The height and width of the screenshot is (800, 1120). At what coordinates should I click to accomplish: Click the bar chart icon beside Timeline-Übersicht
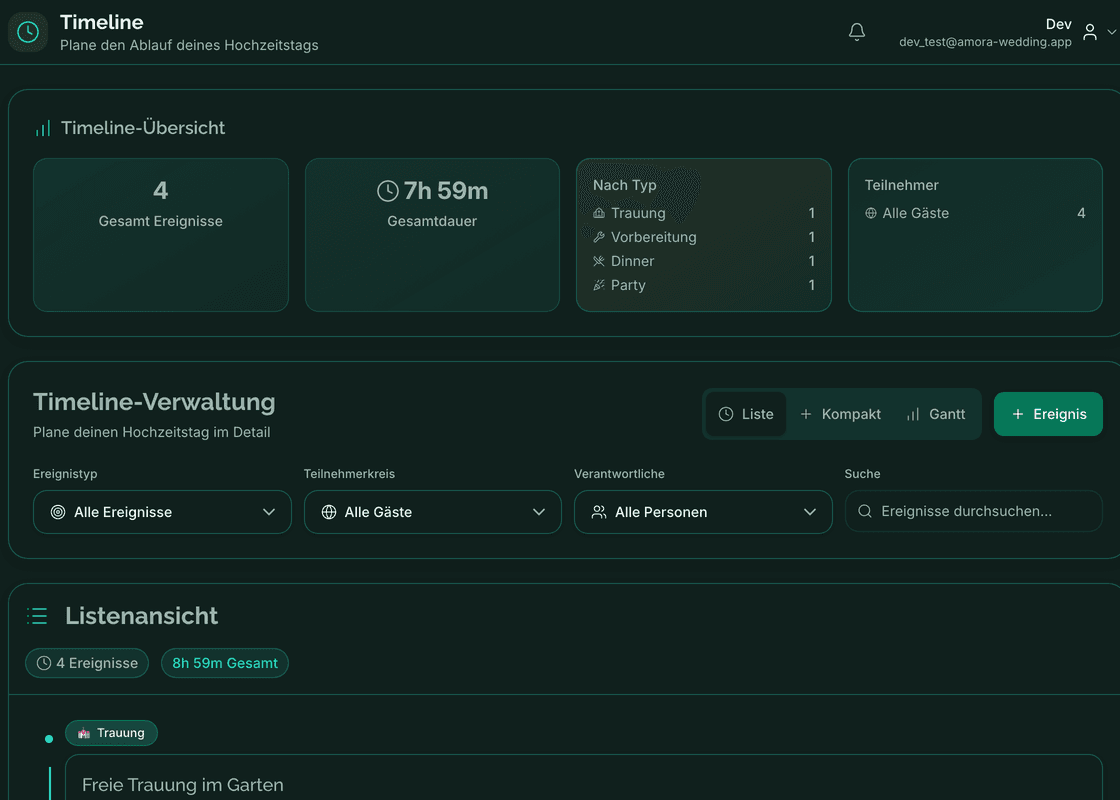pyautogui.click(x=43, y=128)
